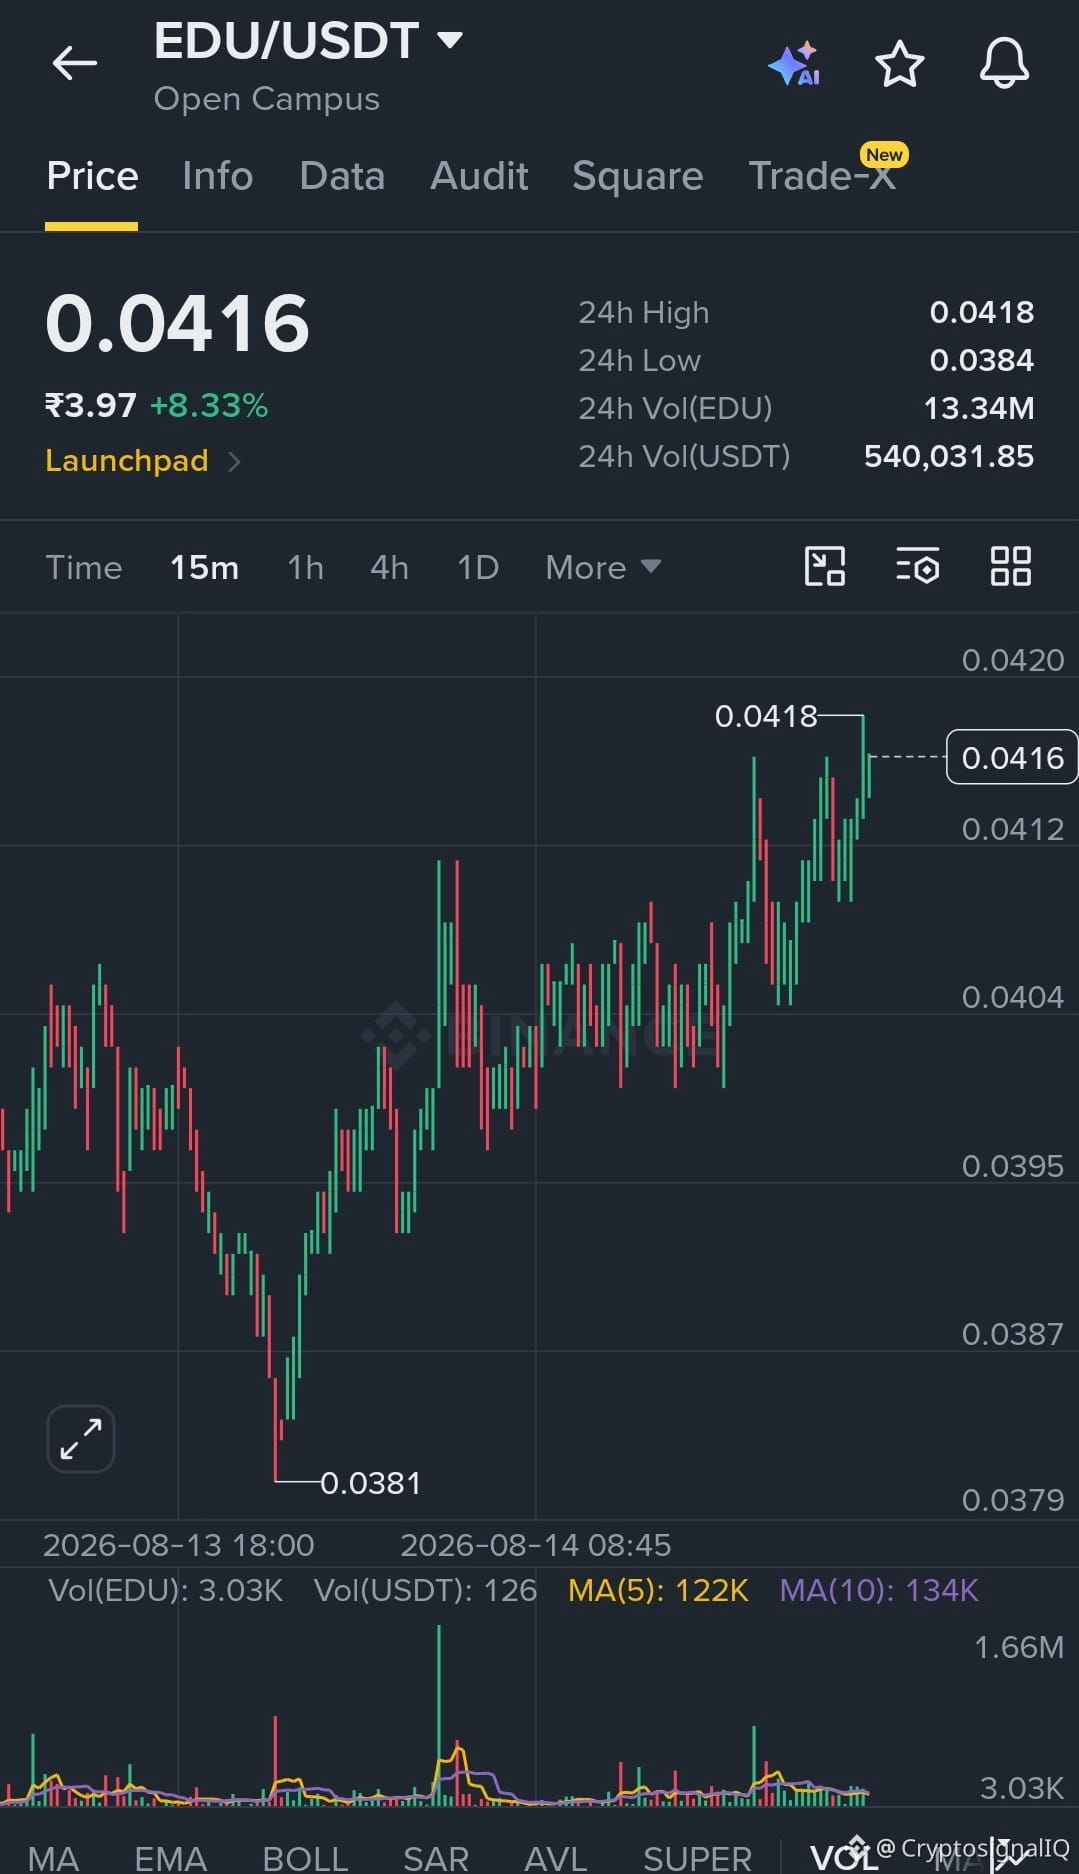1079x1874 pixels.
Task: Set a price alert via bell icon
Action: [1004, 64]
